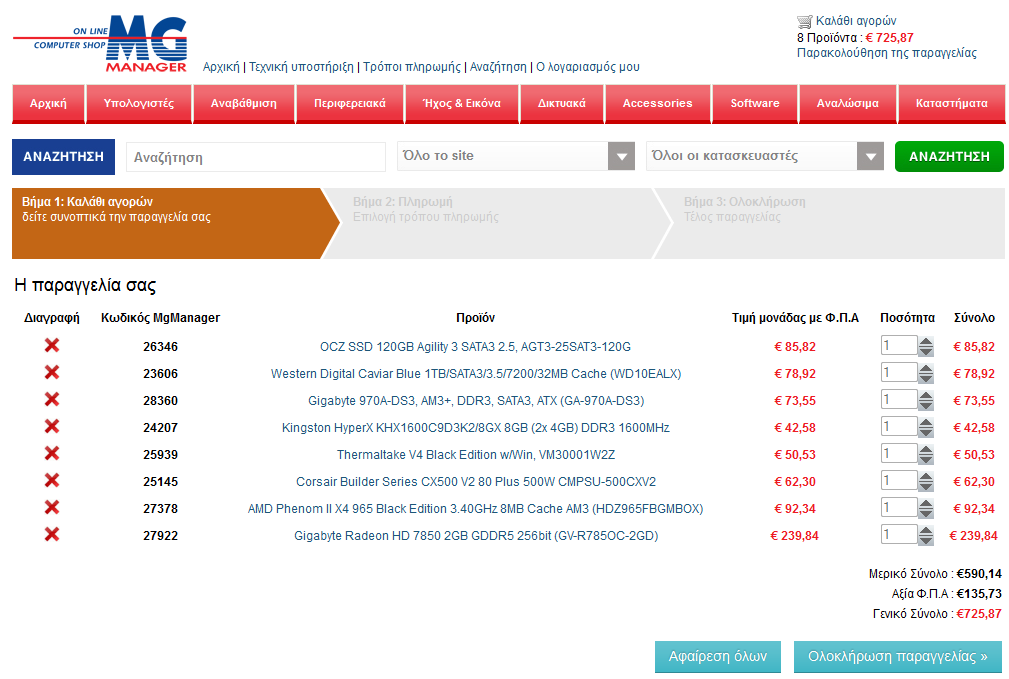Open the Καλάθι αγορών link
This screenshot has height=679, width=1009.
coord(856,21)
